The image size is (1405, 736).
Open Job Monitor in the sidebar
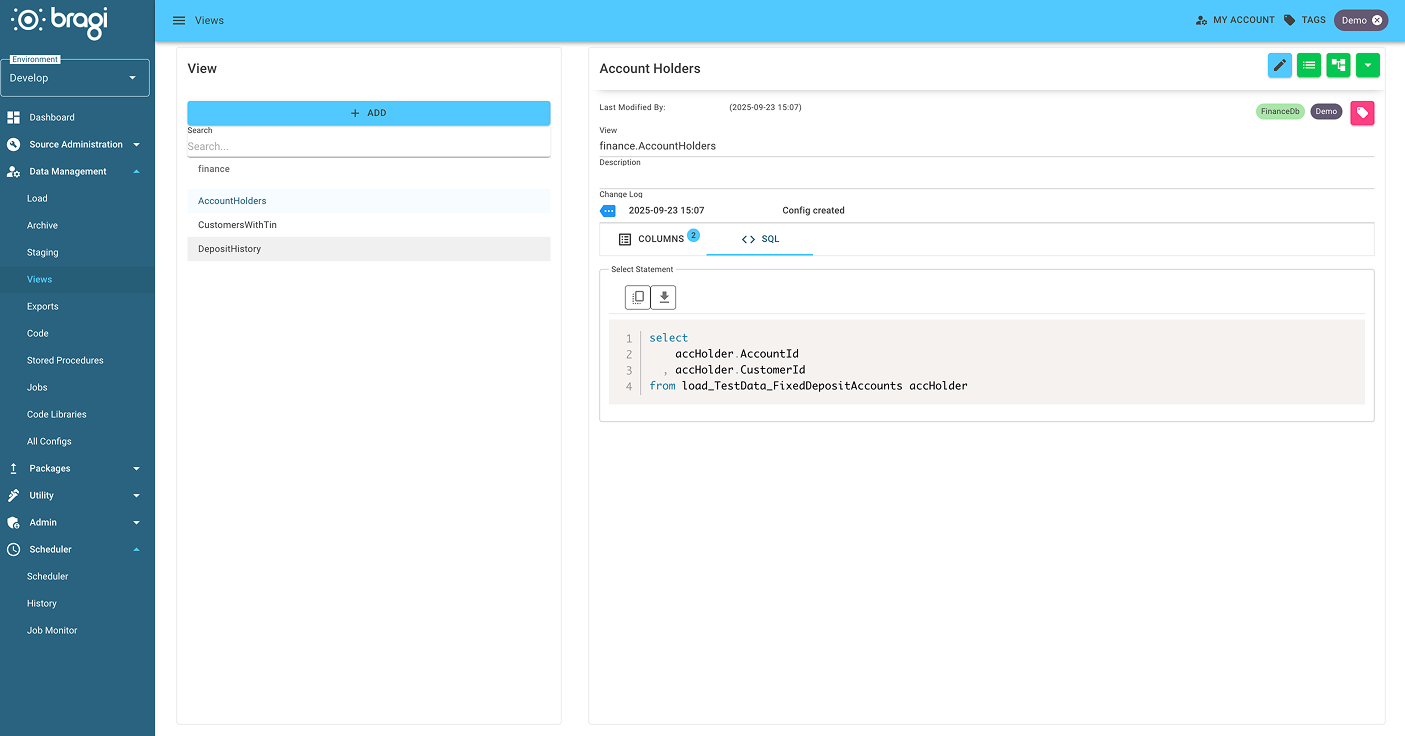[52, 631]
